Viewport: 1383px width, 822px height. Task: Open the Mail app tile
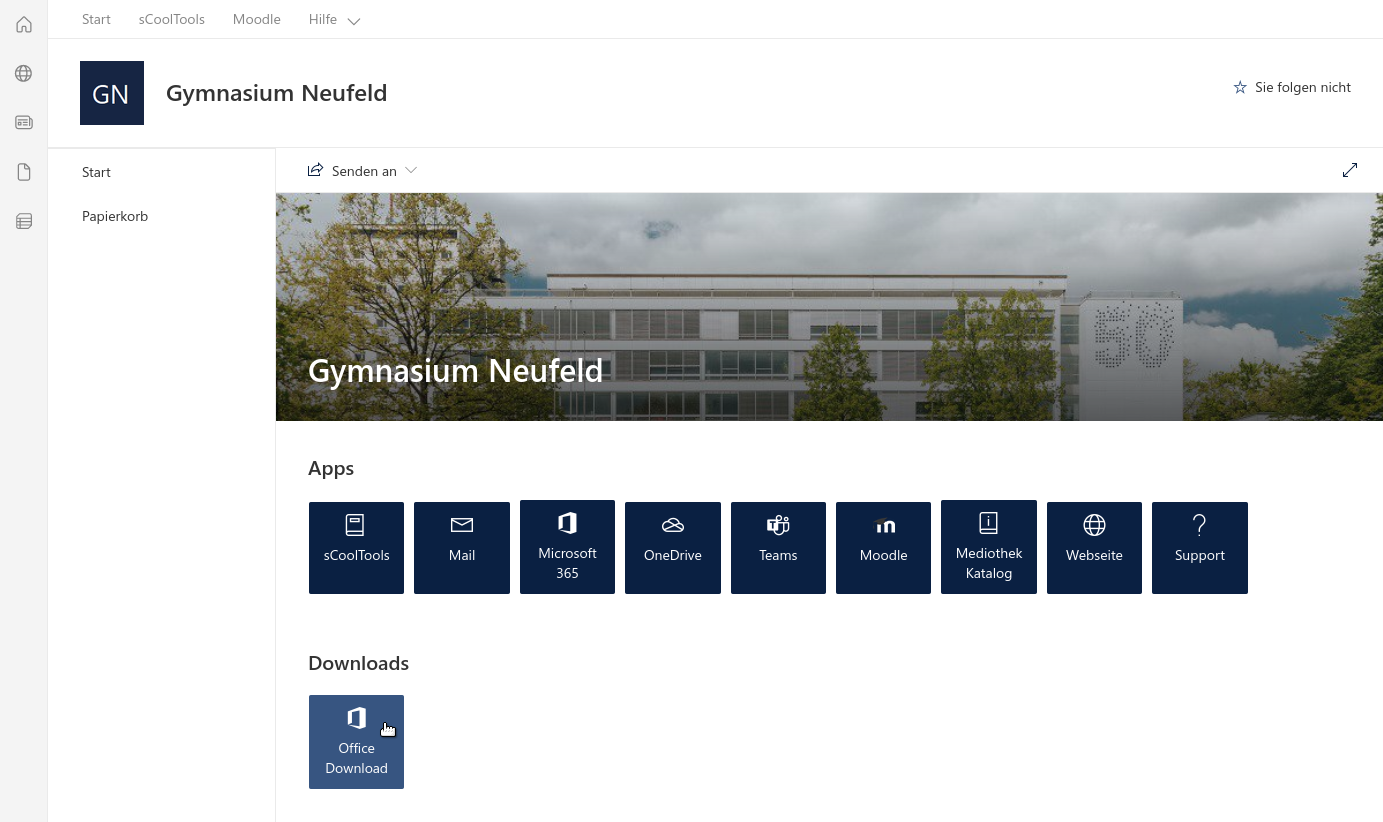point(461,547)
